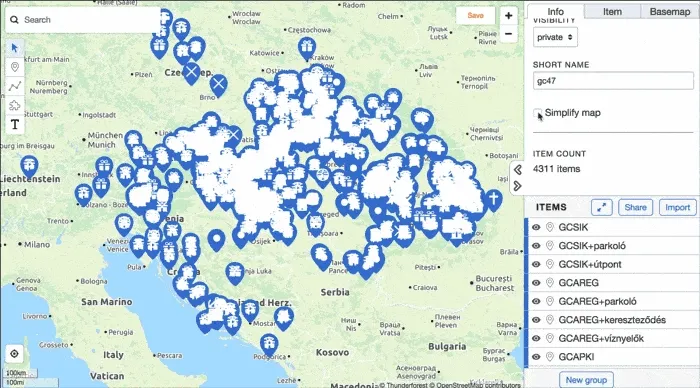Click the search magnifier icon
This screenshot has width=700, height=388.
click(x=14, y=20)
